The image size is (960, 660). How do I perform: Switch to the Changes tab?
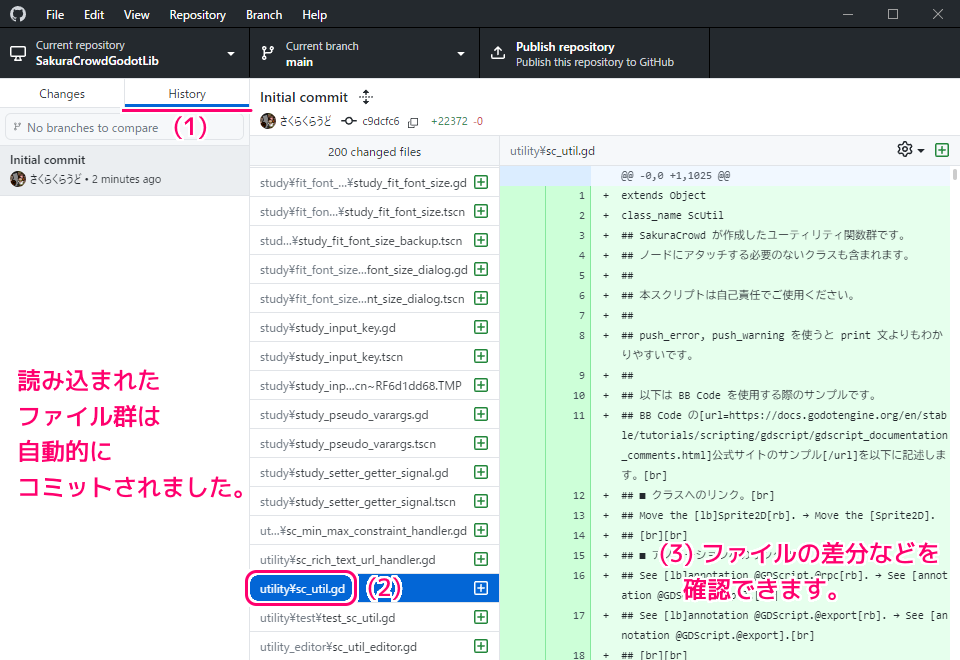coord(62,94)
